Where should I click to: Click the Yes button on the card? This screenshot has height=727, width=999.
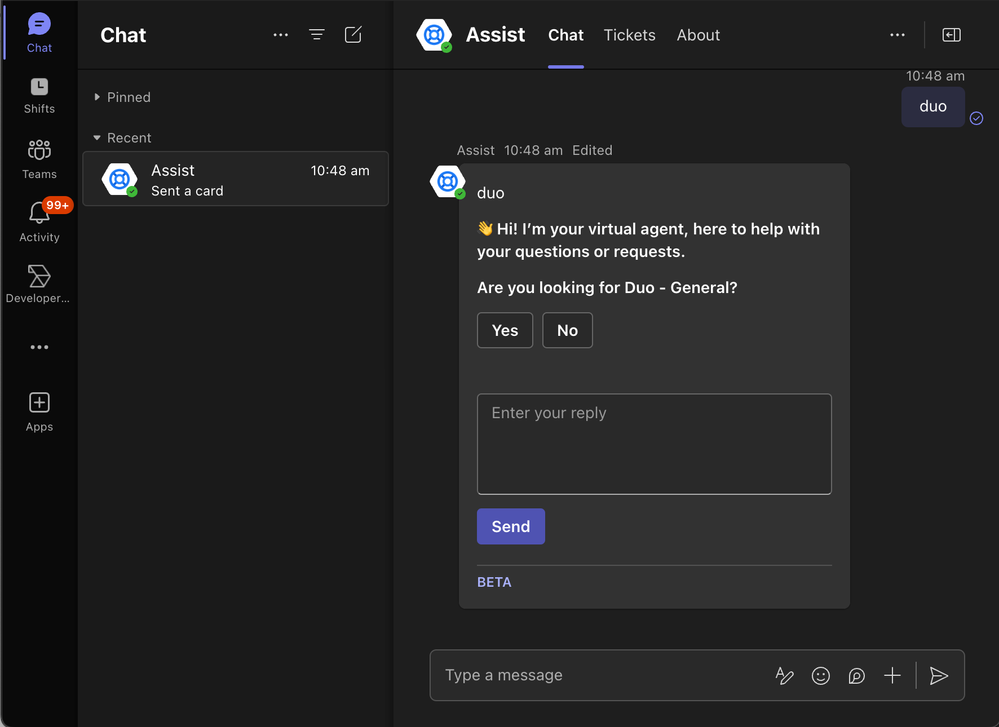(x=505, y=330)
